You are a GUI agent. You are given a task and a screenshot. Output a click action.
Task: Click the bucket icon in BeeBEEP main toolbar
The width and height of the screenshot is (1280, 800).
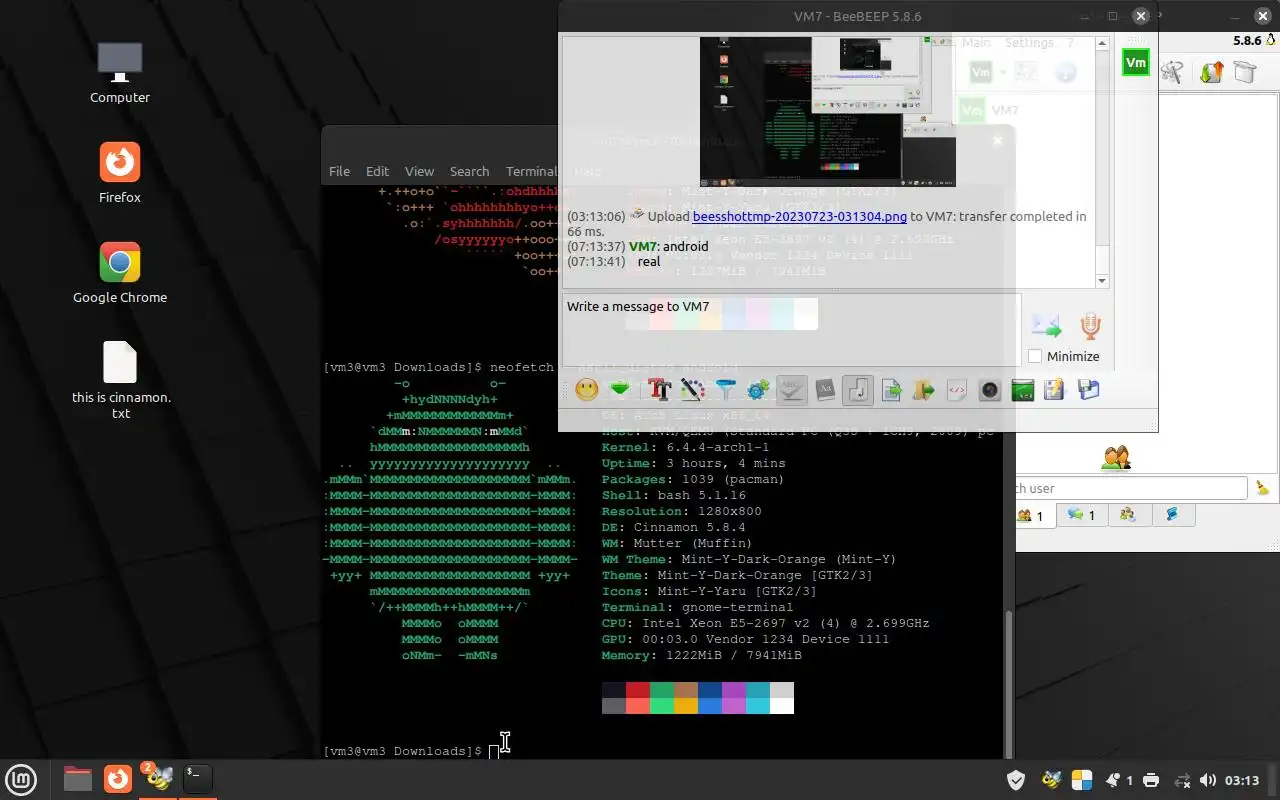(1245, 72)
